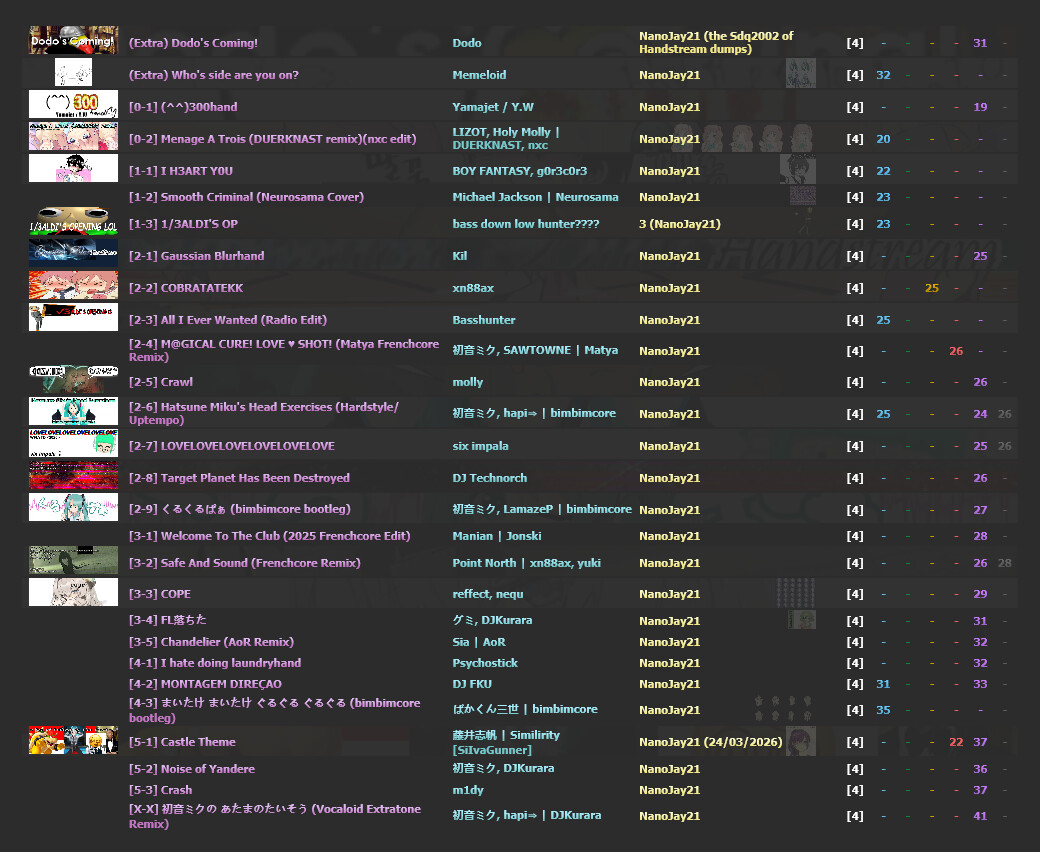1040x852 pixels.
Task: Click difficulty rating 41 in the last row
Action: tap(980, 816)
